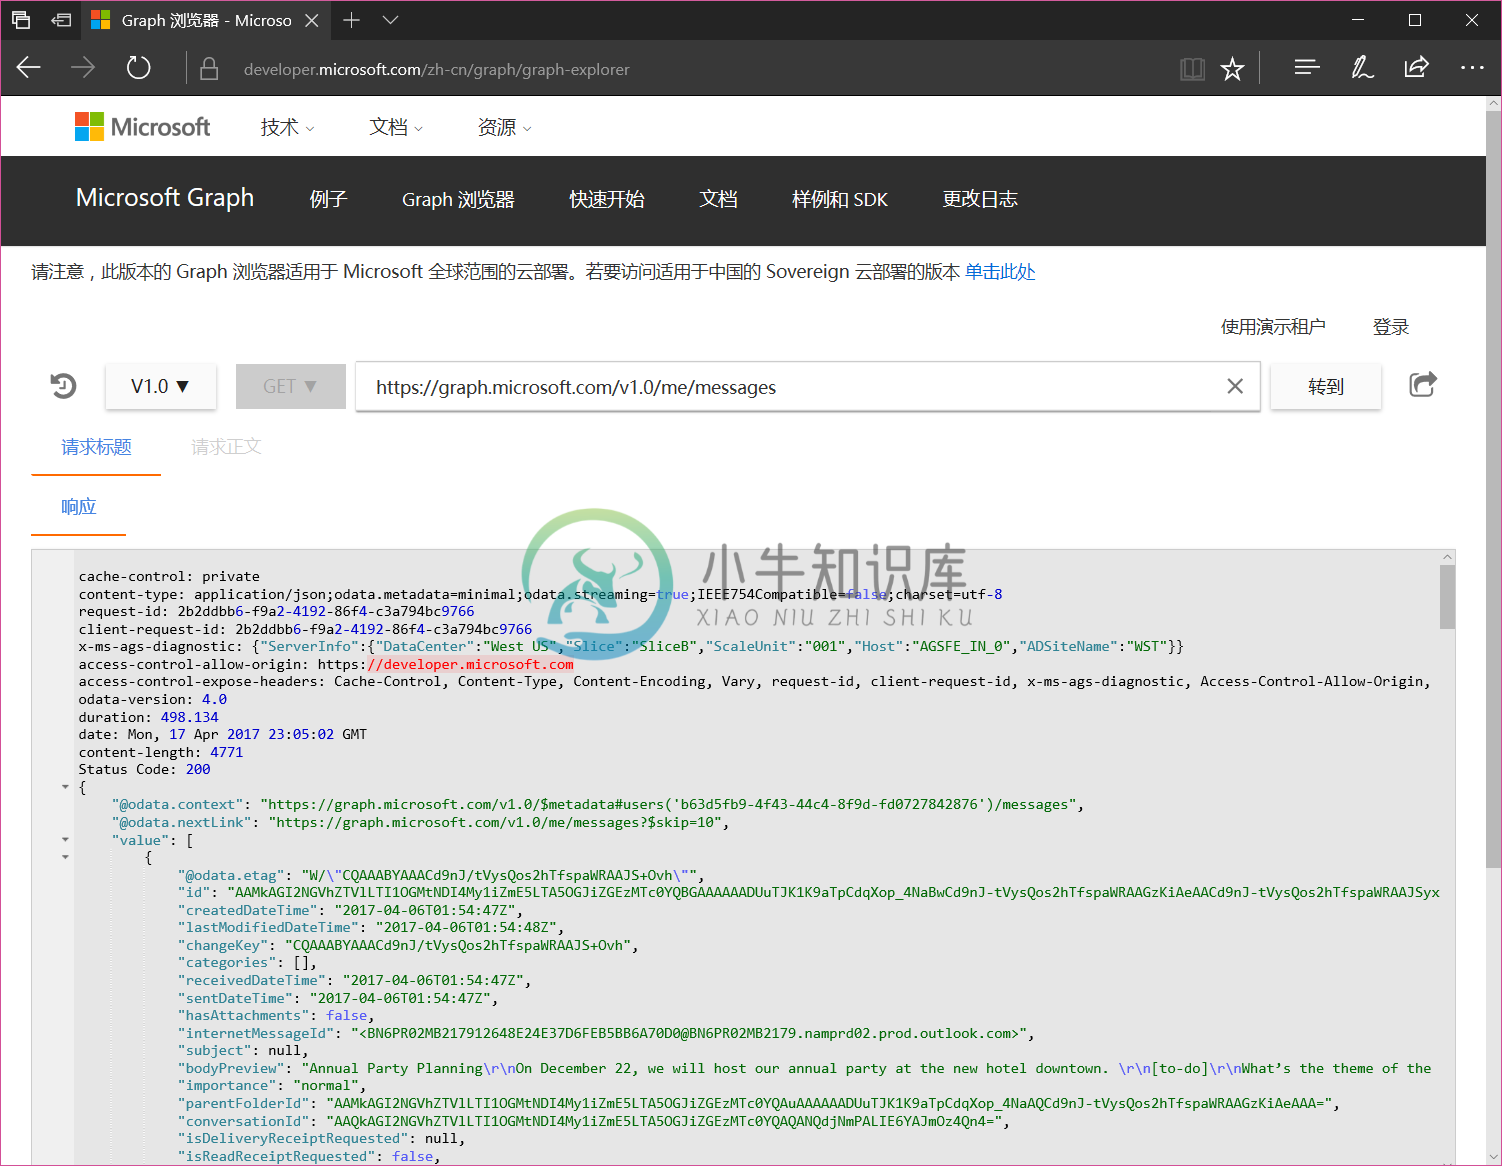Click the response pane scrollbar thumb
This screenshot has height=1166, width=1502.
tap(1447, 597)
